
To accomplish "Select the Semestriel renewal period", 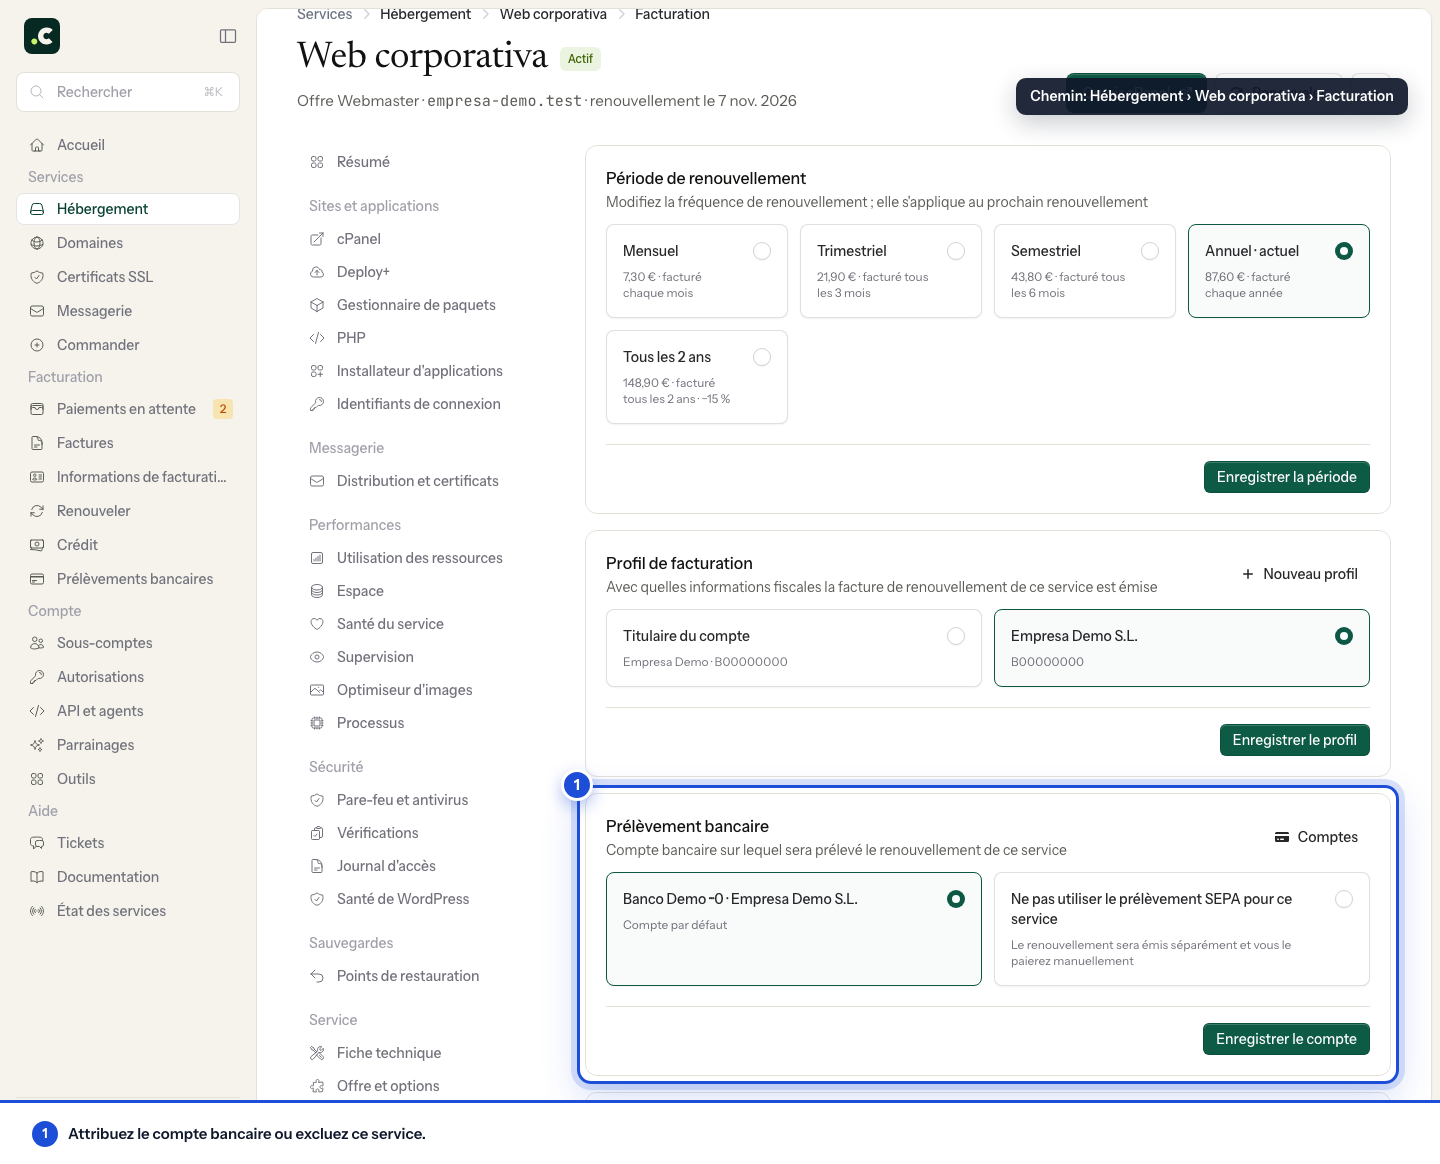I will (x=1085, y=271).
